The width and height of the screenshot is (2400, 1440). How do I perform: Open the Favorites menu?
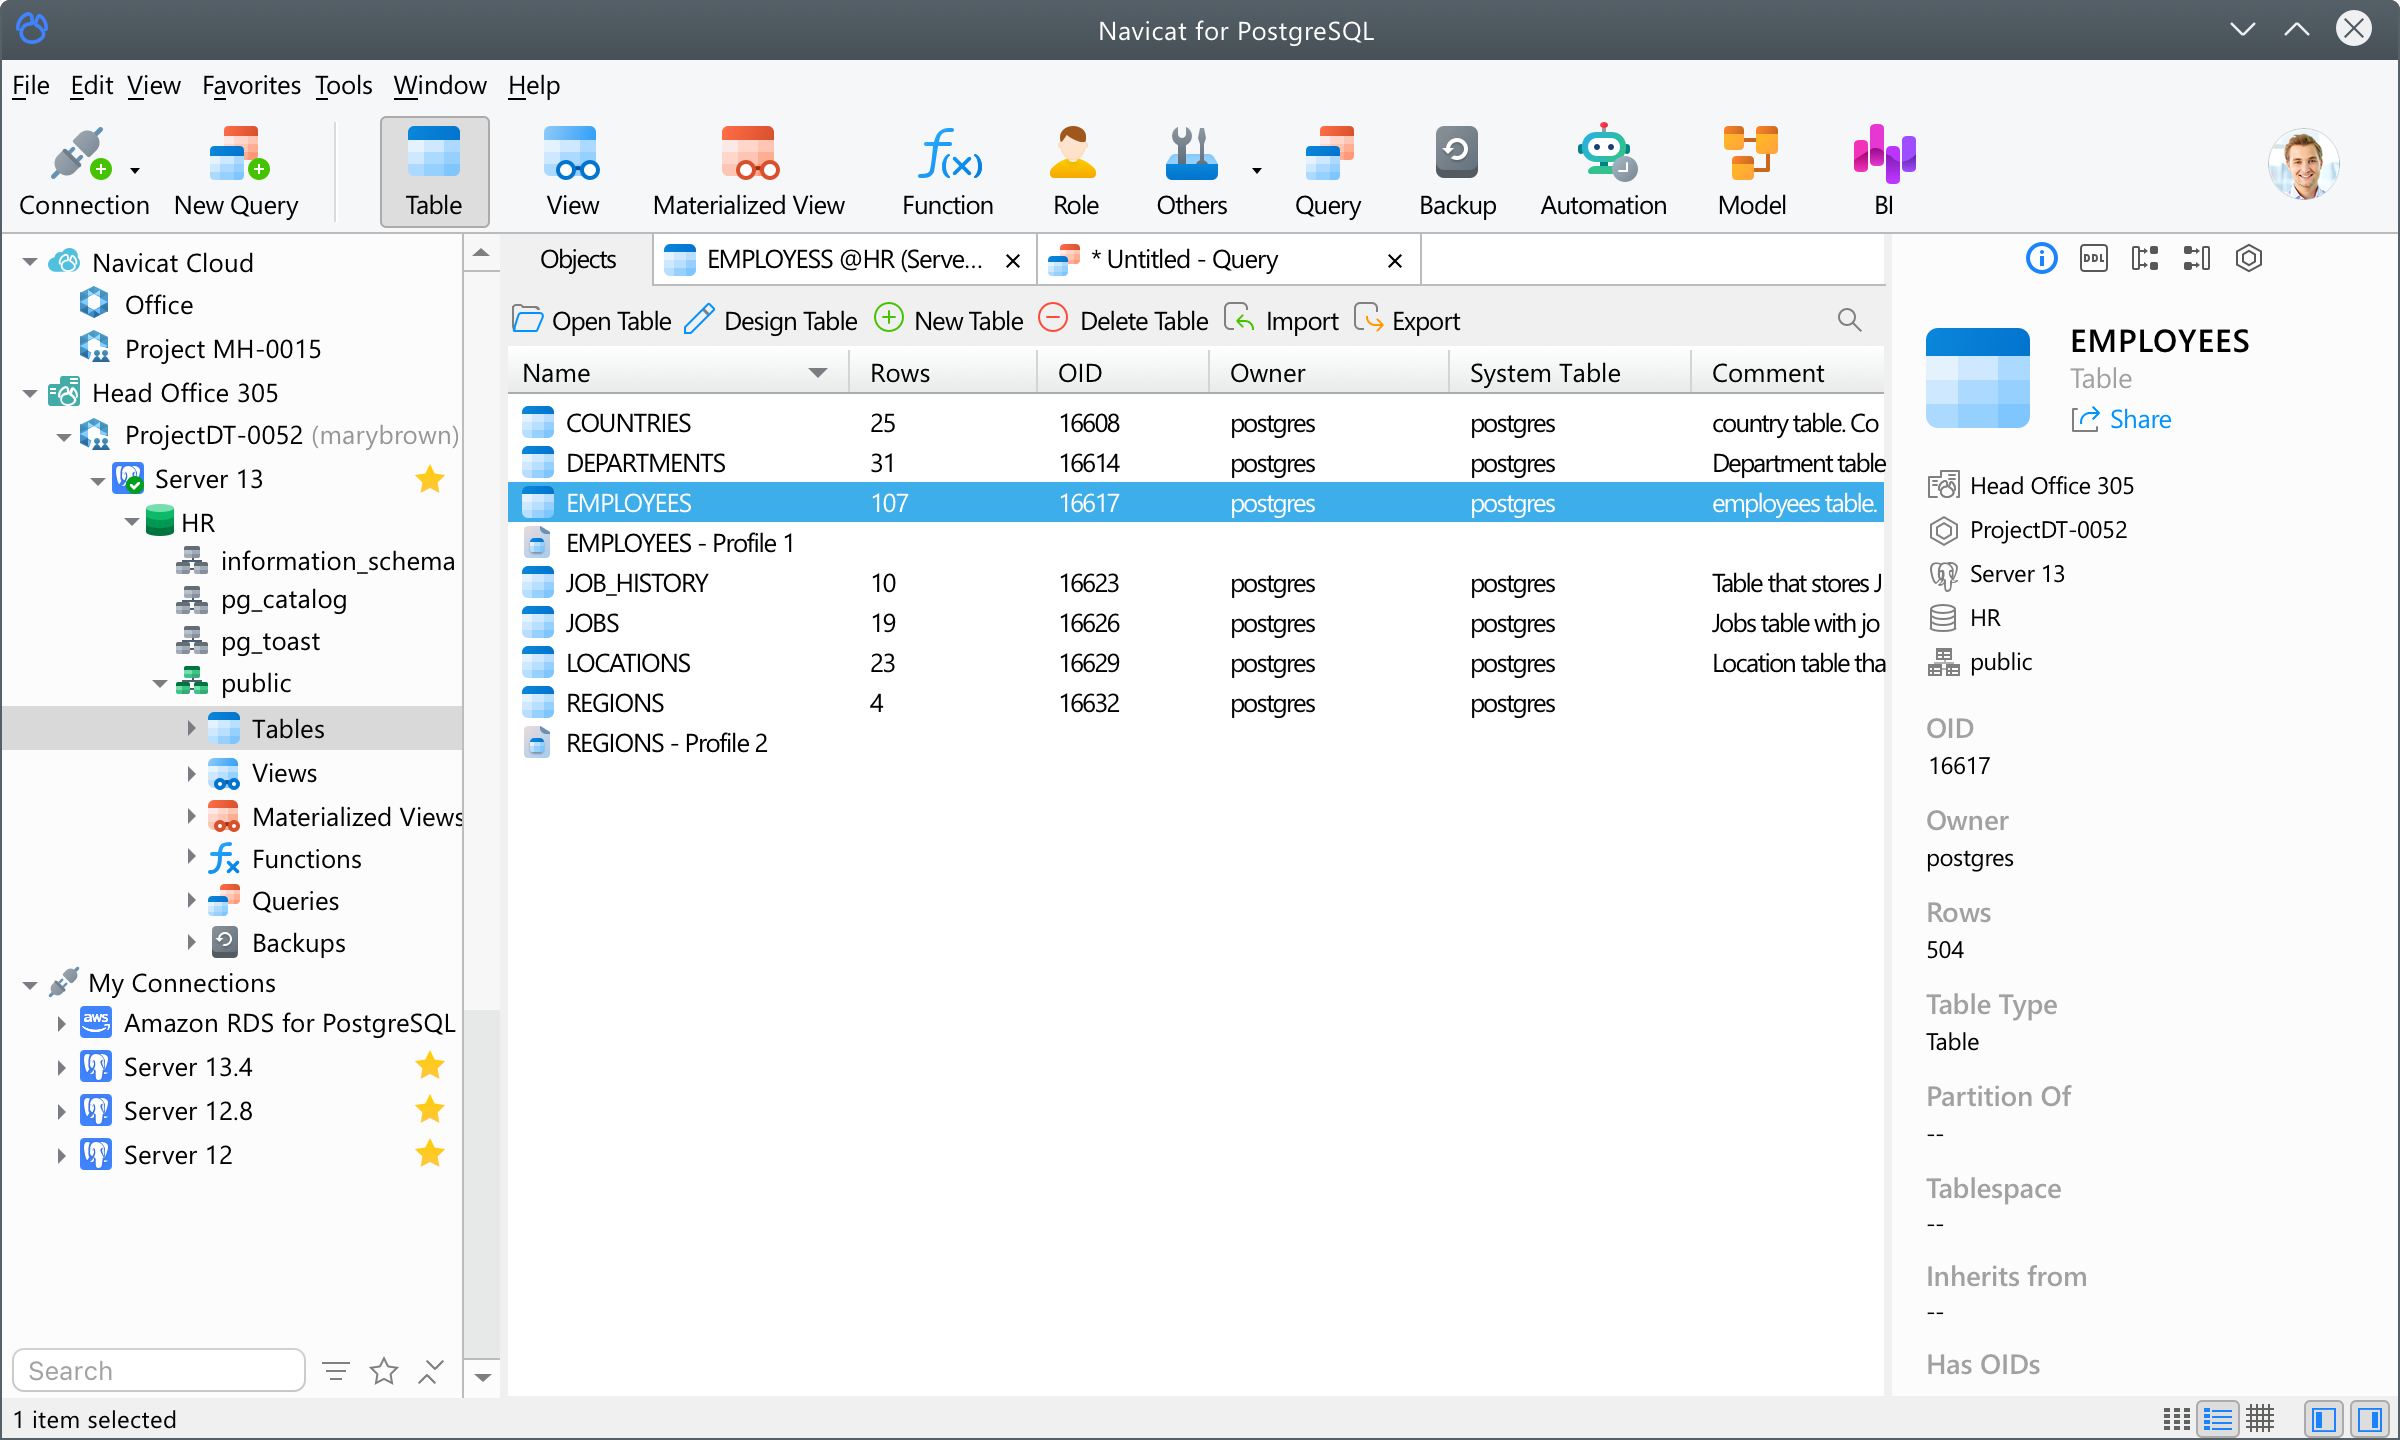coord(251,86)
